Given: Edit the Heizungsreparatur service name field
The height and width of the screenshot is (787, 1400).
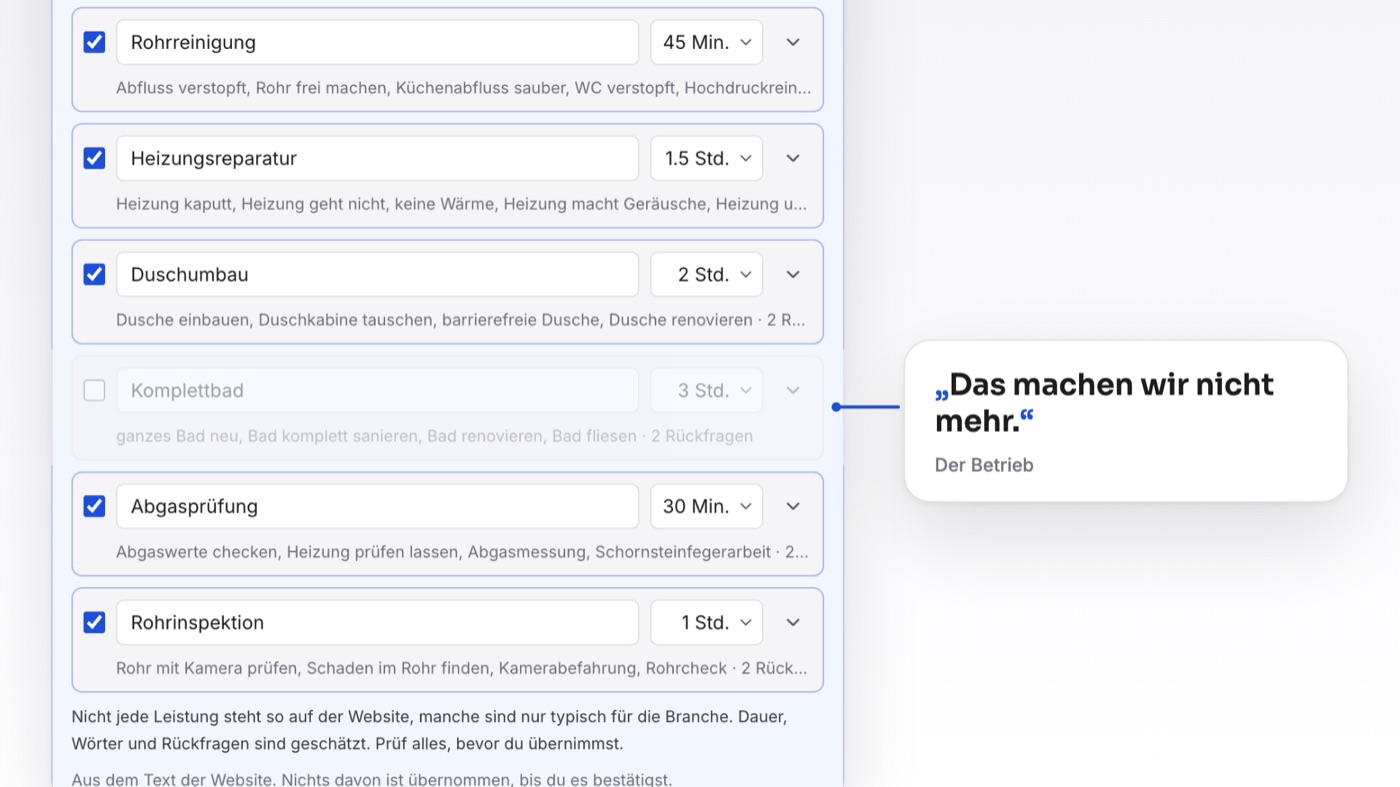Looking at the screenshot, I should [377, 158].
